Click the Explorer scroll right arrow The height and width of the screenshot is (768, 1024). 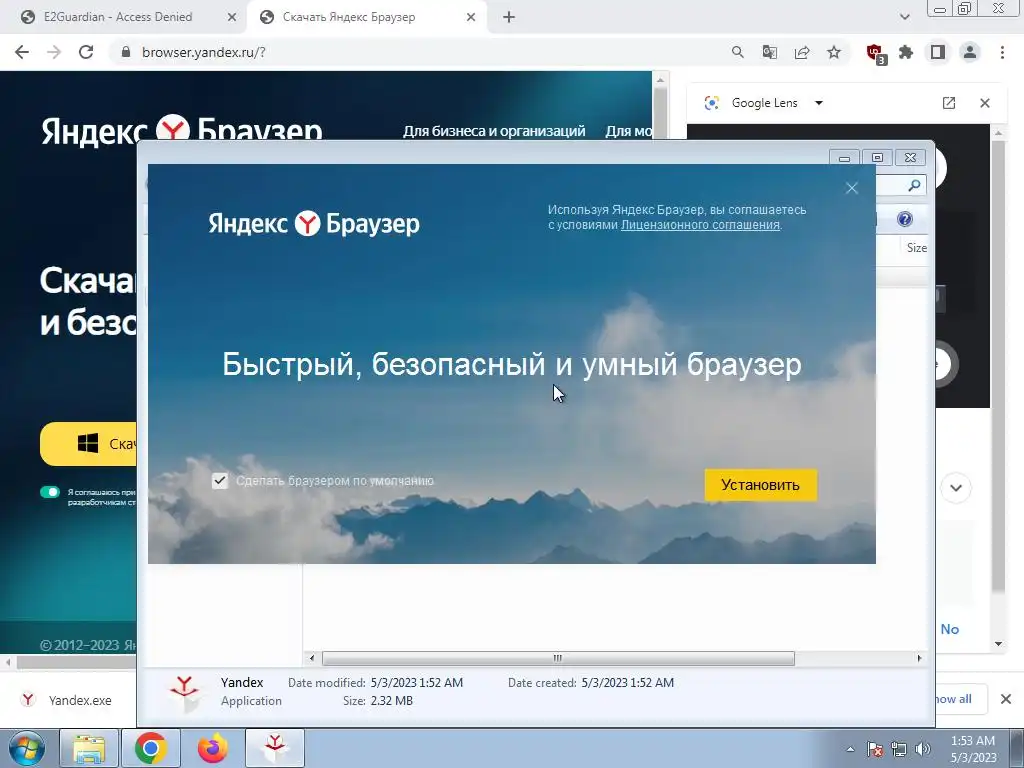pos(920,658)
